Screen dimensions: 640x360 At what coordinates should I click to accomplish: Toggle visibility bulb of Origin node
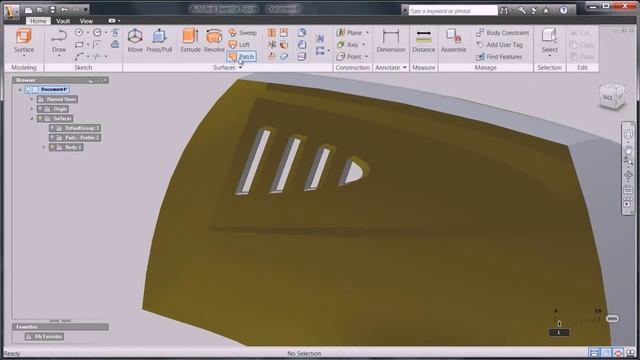[x=40, y=109]
